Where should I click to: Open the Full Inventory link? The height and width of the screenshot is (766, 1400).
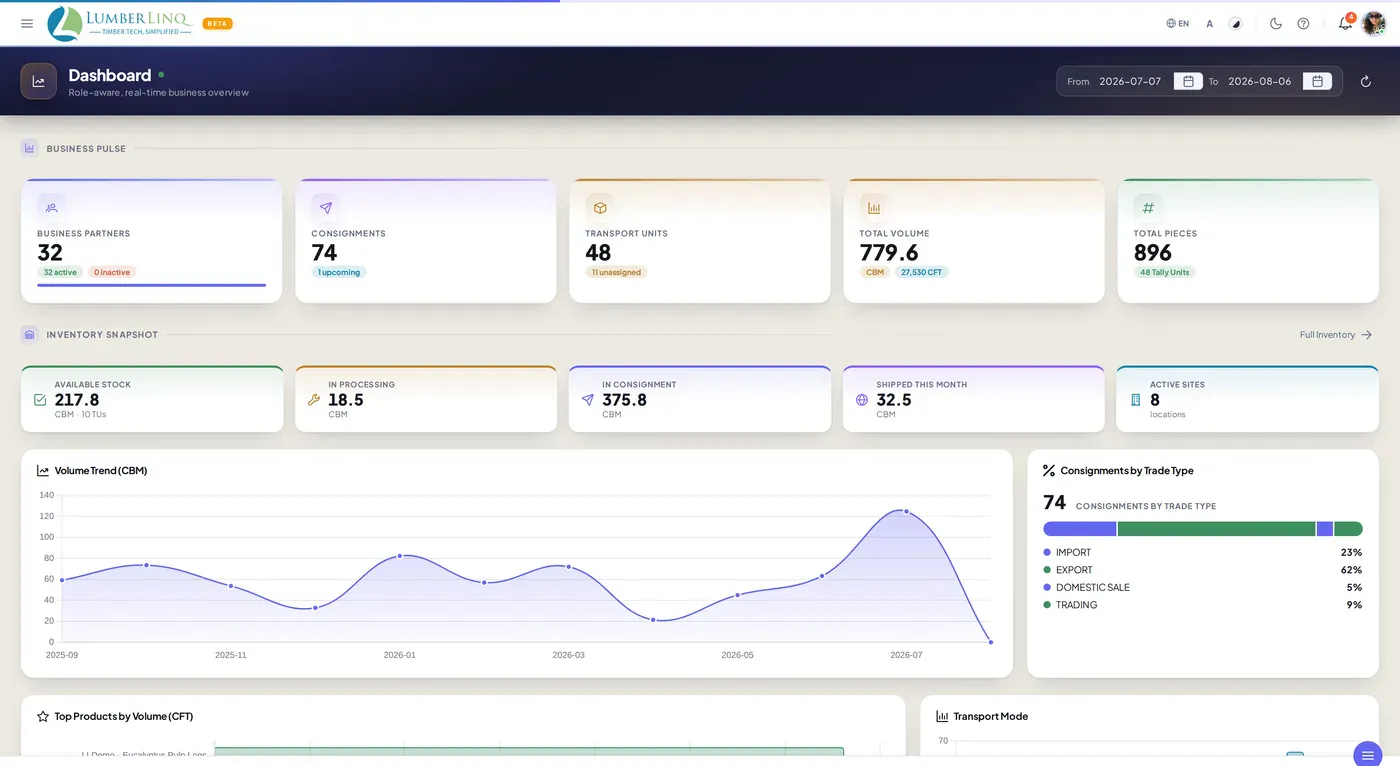tap(1336, 335)
